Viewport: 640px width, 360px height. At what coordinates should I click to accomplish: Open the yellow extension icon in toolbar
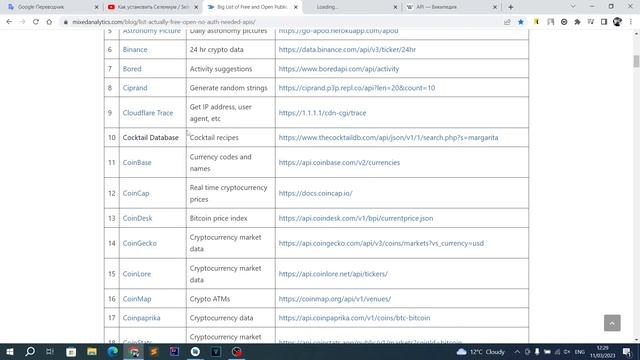(x=536, y=22)
